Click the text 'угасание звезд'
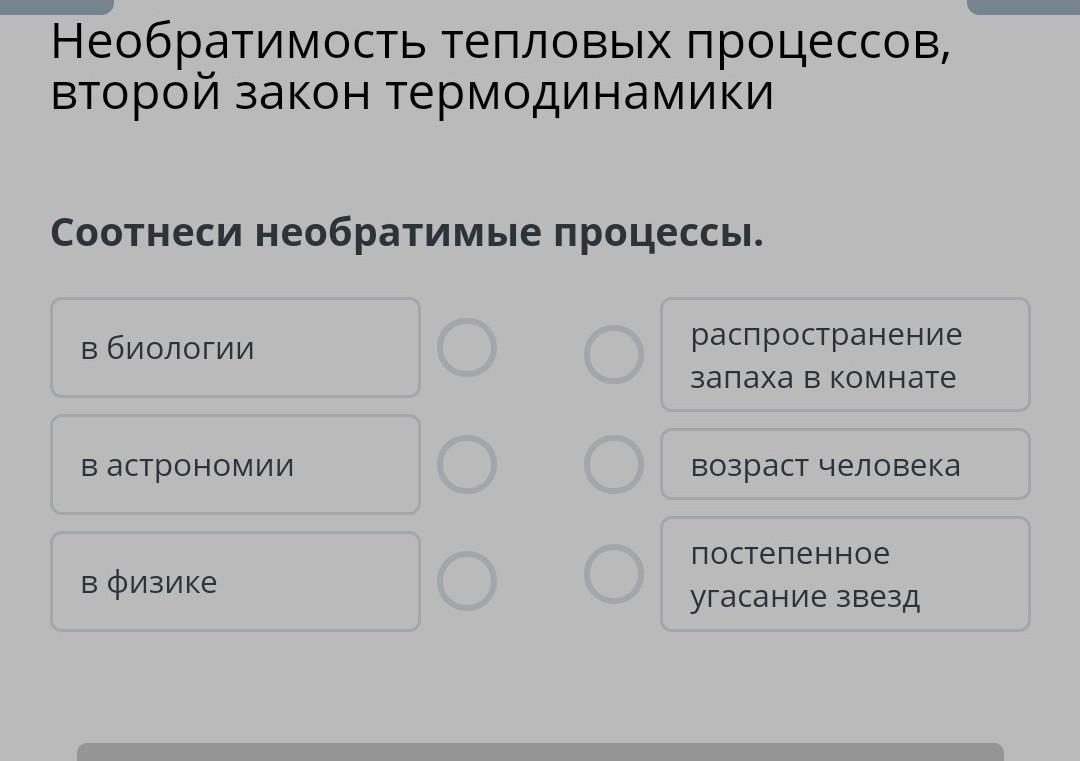The width and height of the screenshot is (1080, 761). click(x=805, y=597)
